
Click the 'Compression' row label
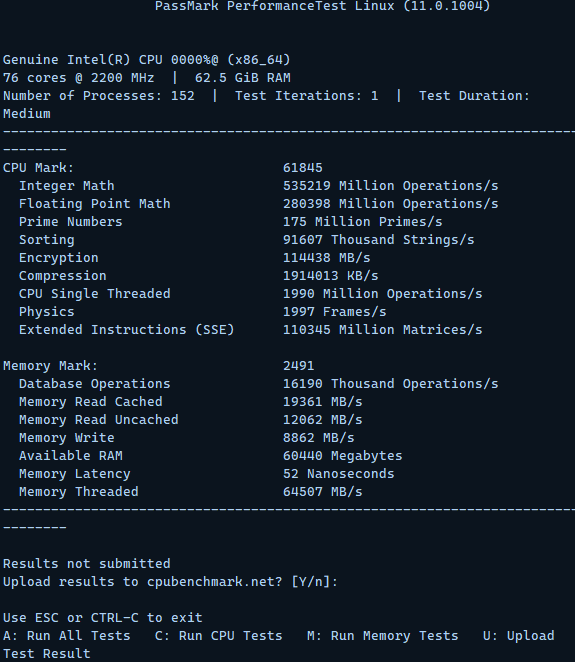tap(62, 276)
